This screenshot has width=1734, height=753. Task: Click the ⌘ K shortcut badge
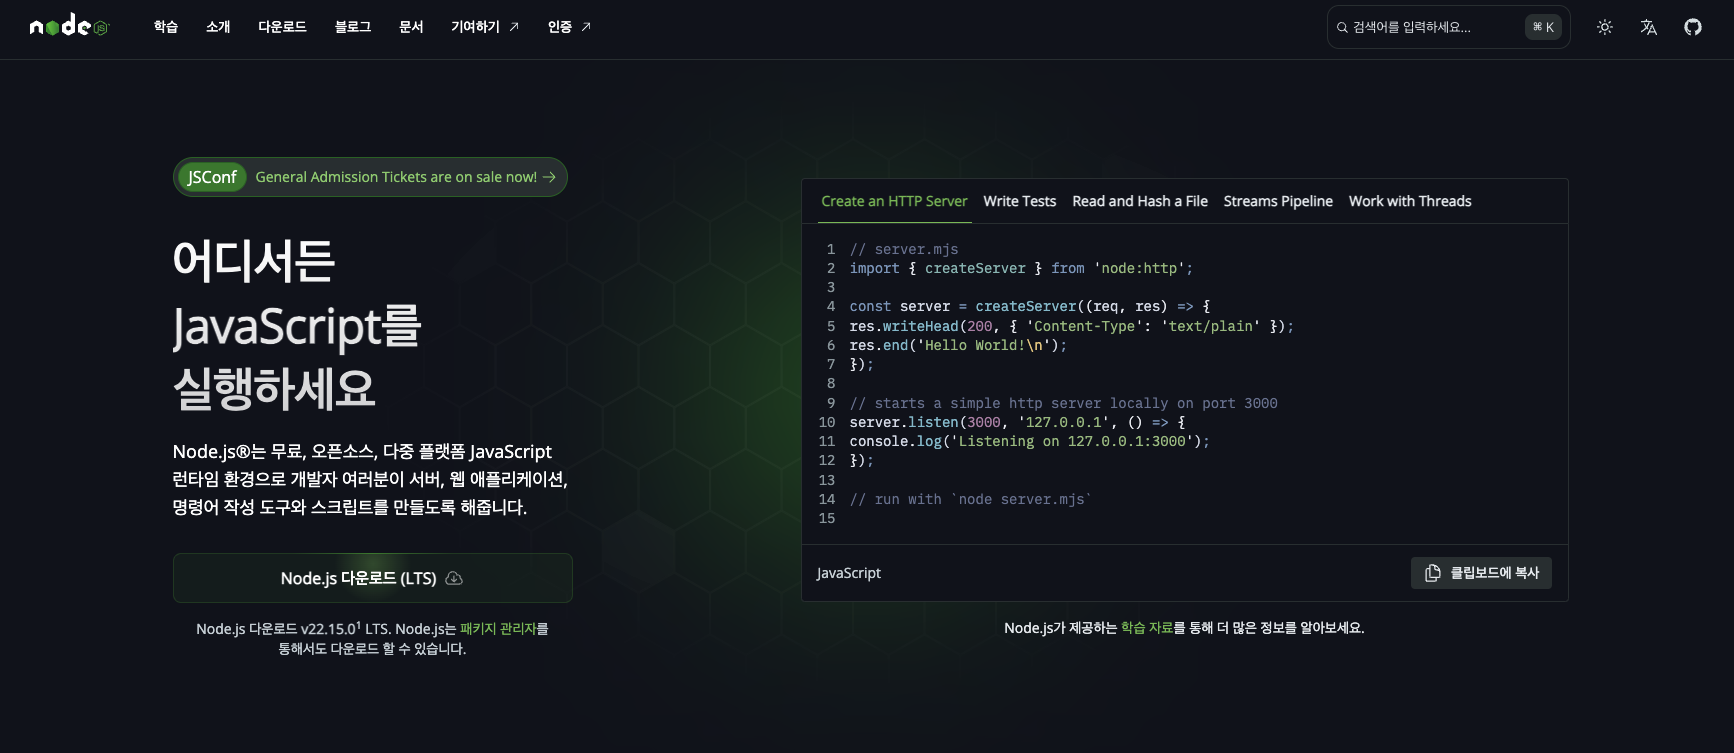[1543, 27]
